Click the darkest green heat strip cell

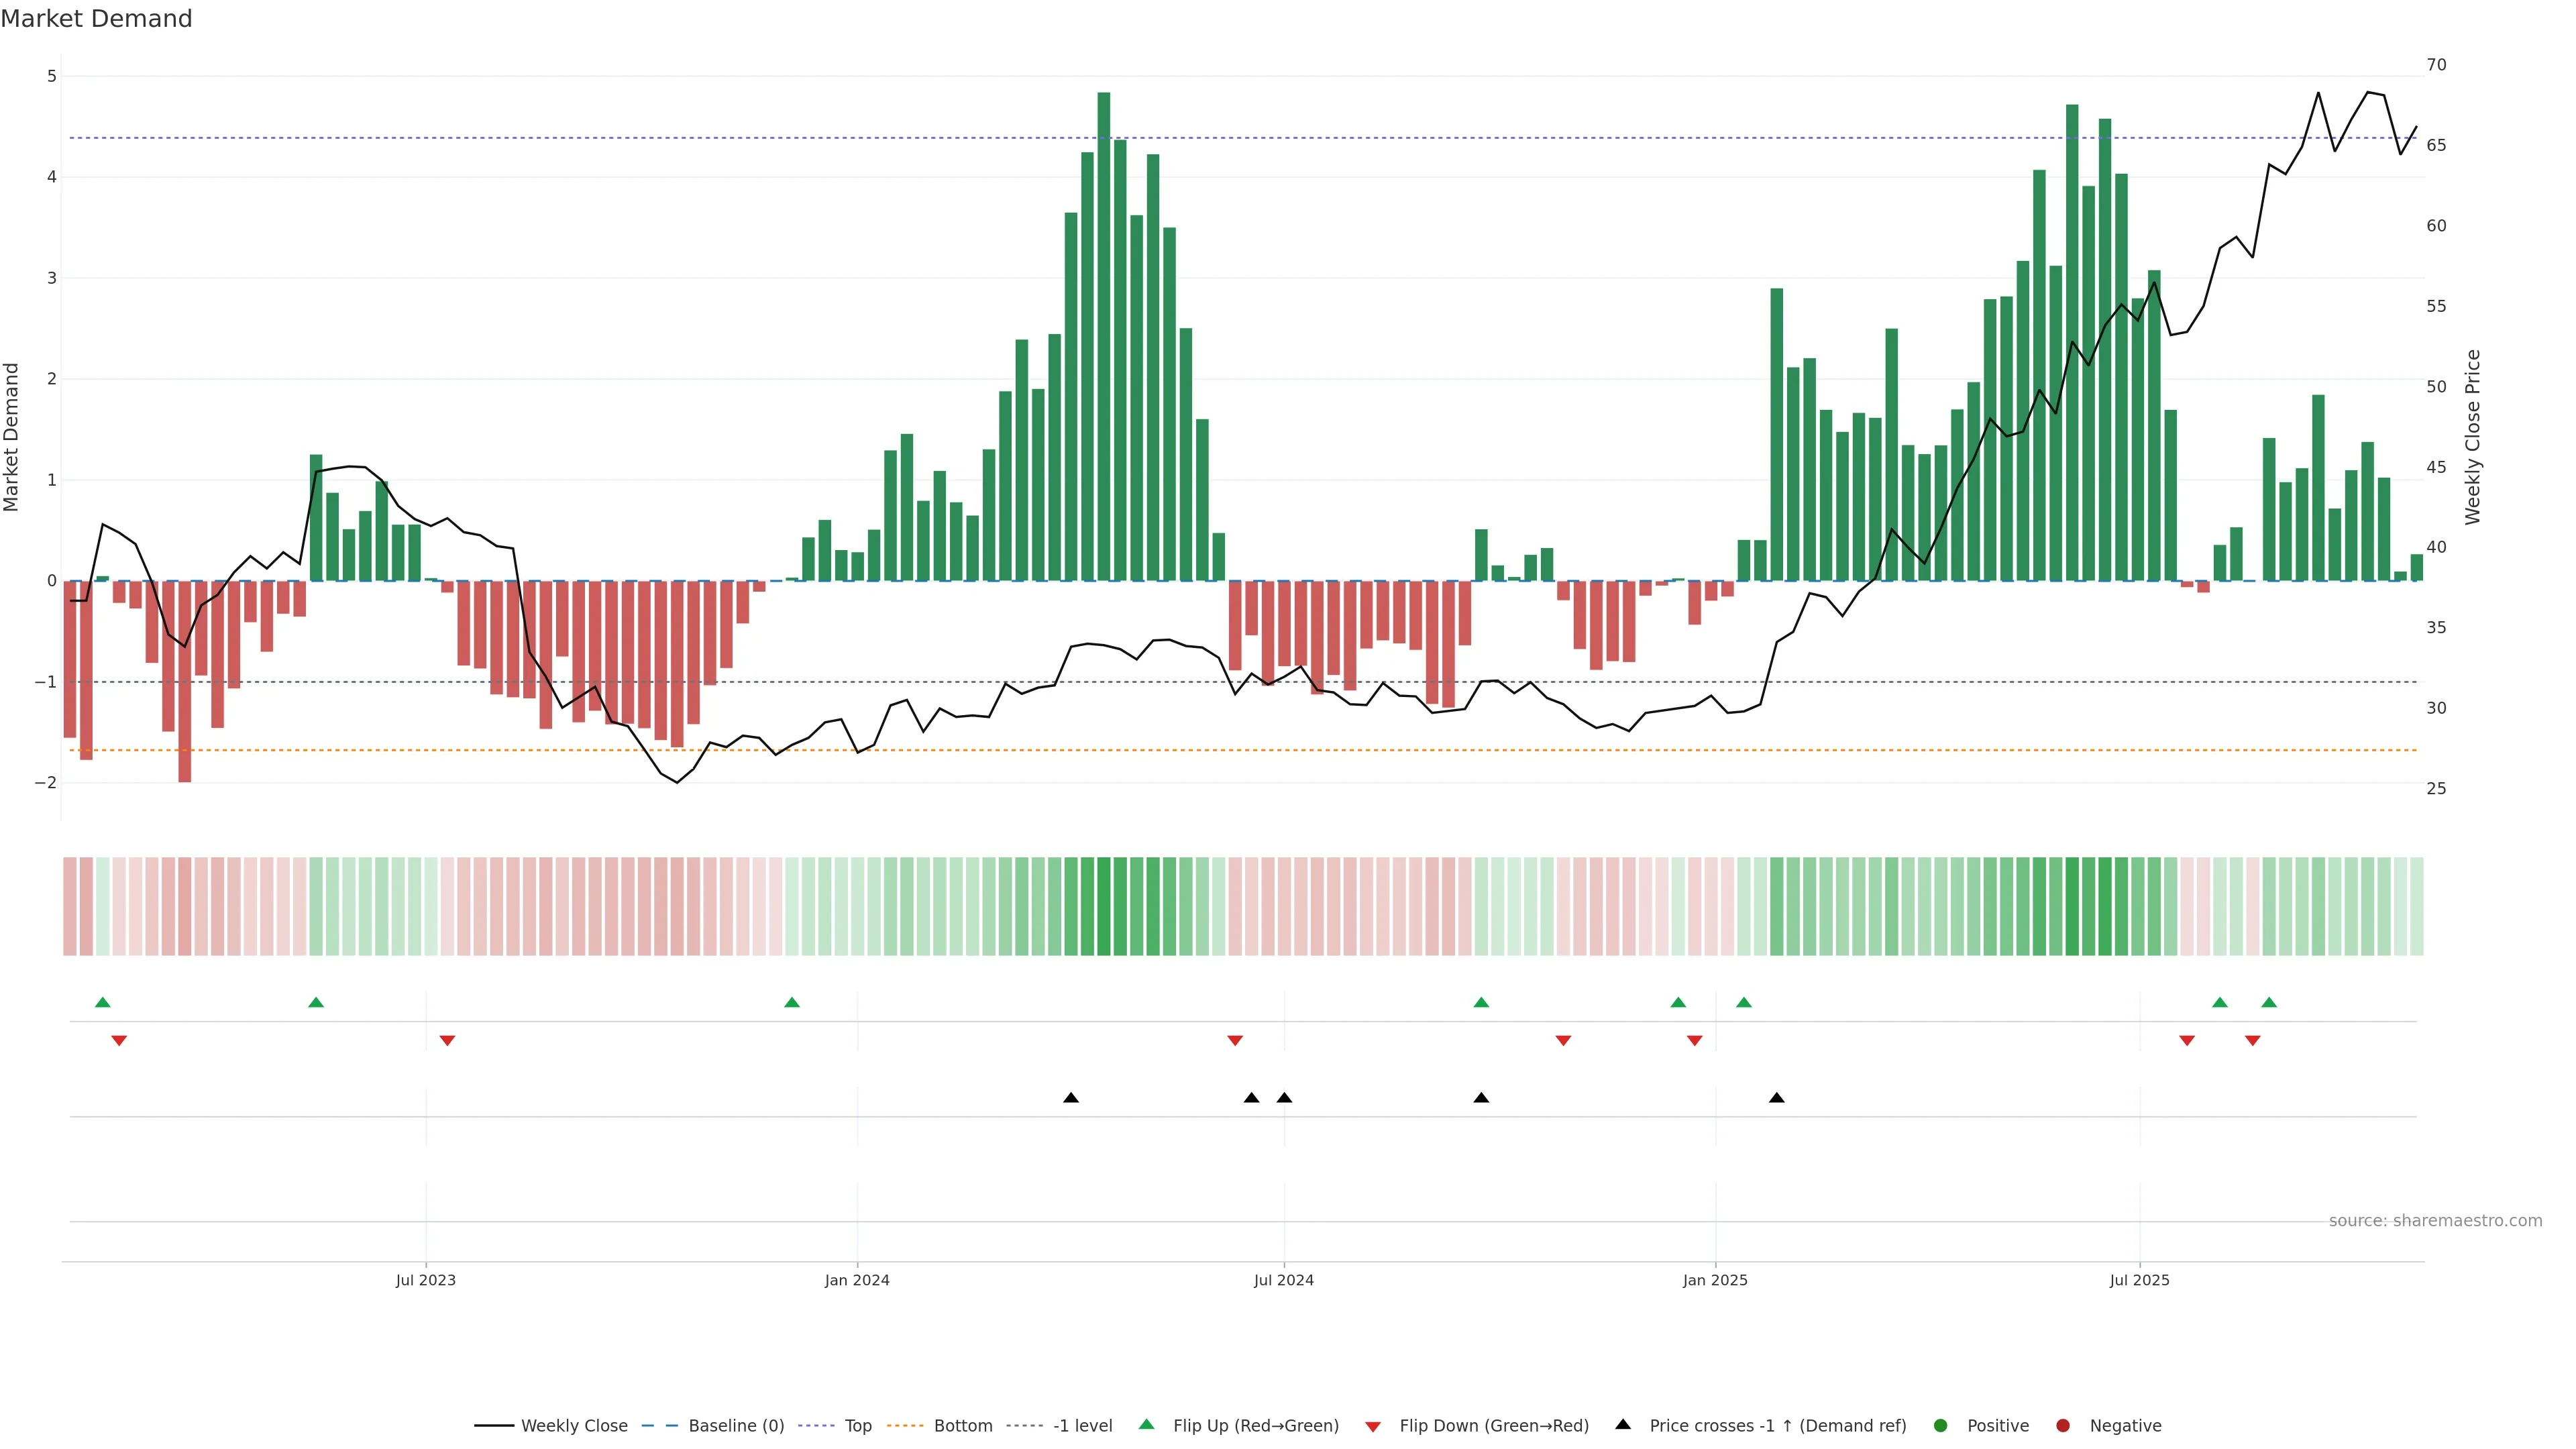pyautogui.click(x=1103, y=906)
